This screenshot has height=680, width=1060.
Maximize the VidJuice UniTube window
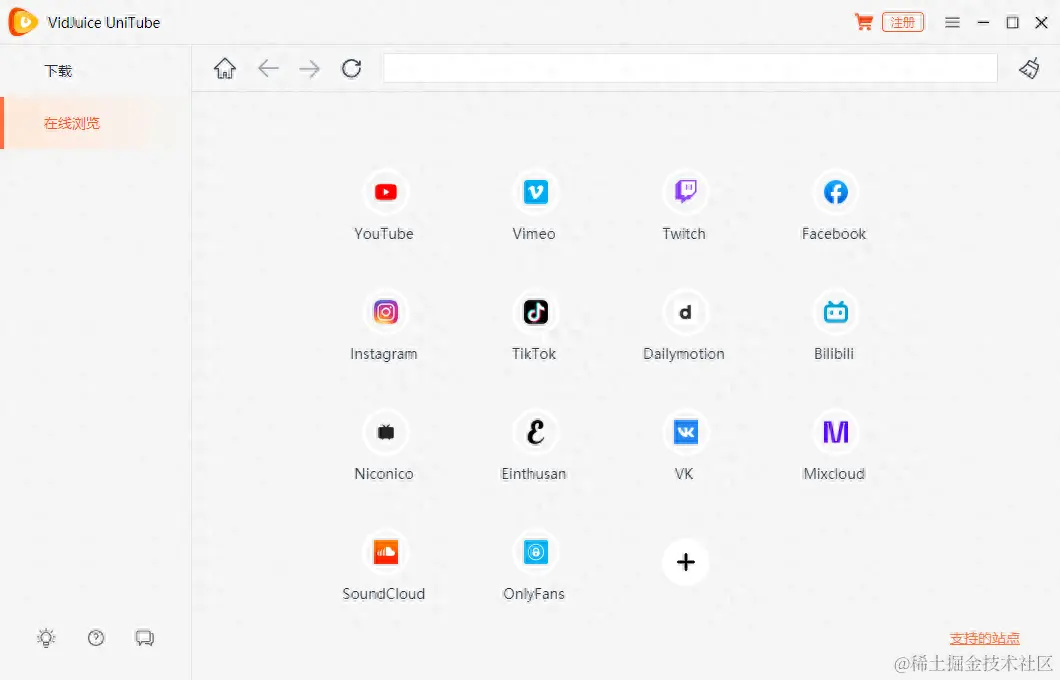click(1013, 22)
